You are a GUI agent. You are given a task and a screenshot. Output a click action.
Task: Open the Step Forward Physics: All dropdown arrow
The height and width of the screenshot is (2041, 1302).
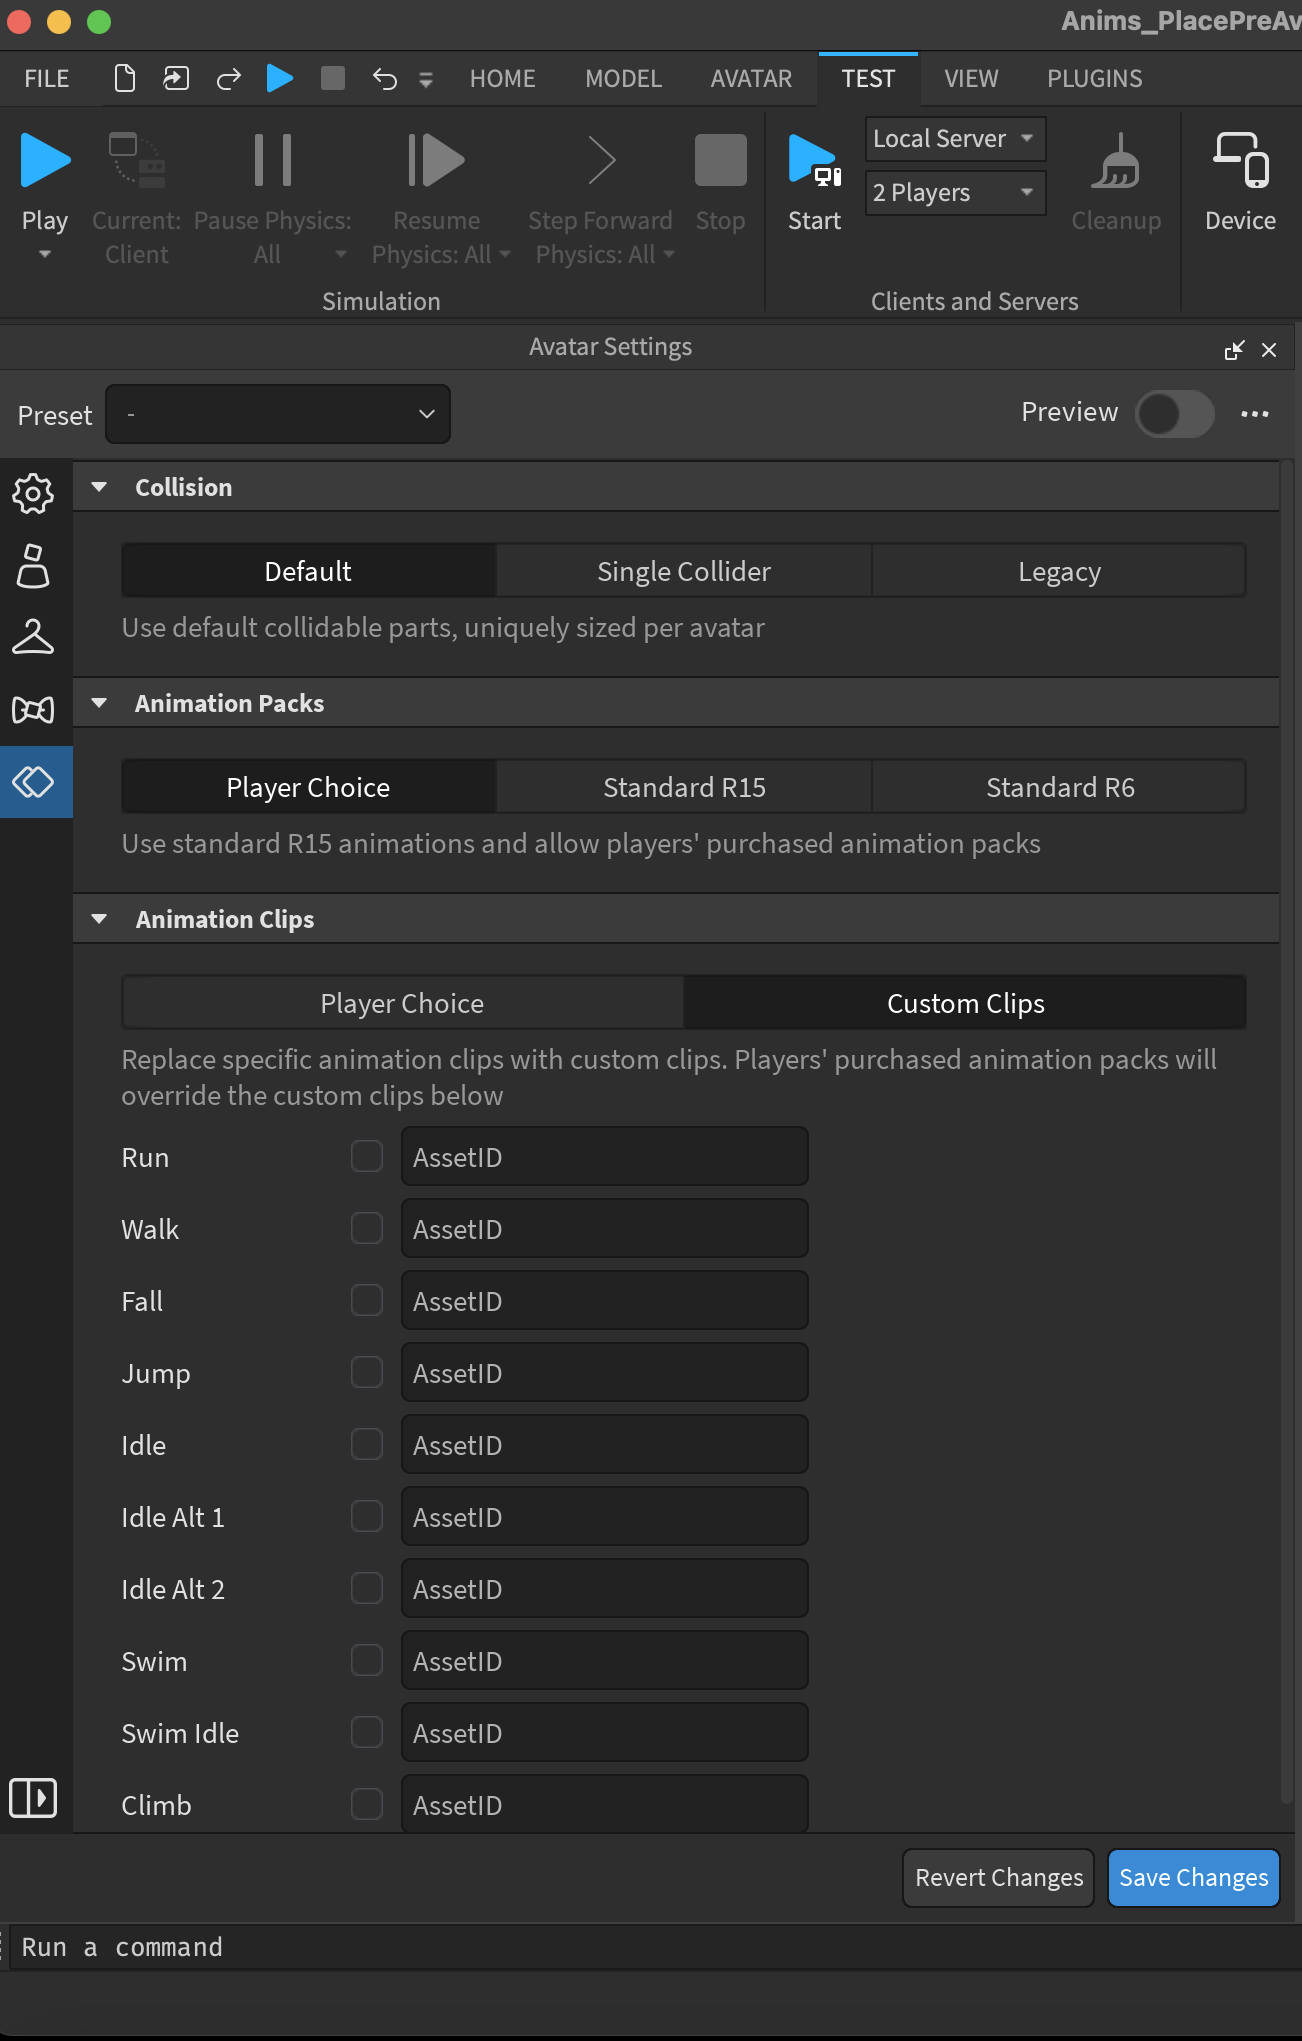pyautogui.click(x=669, y=254)
